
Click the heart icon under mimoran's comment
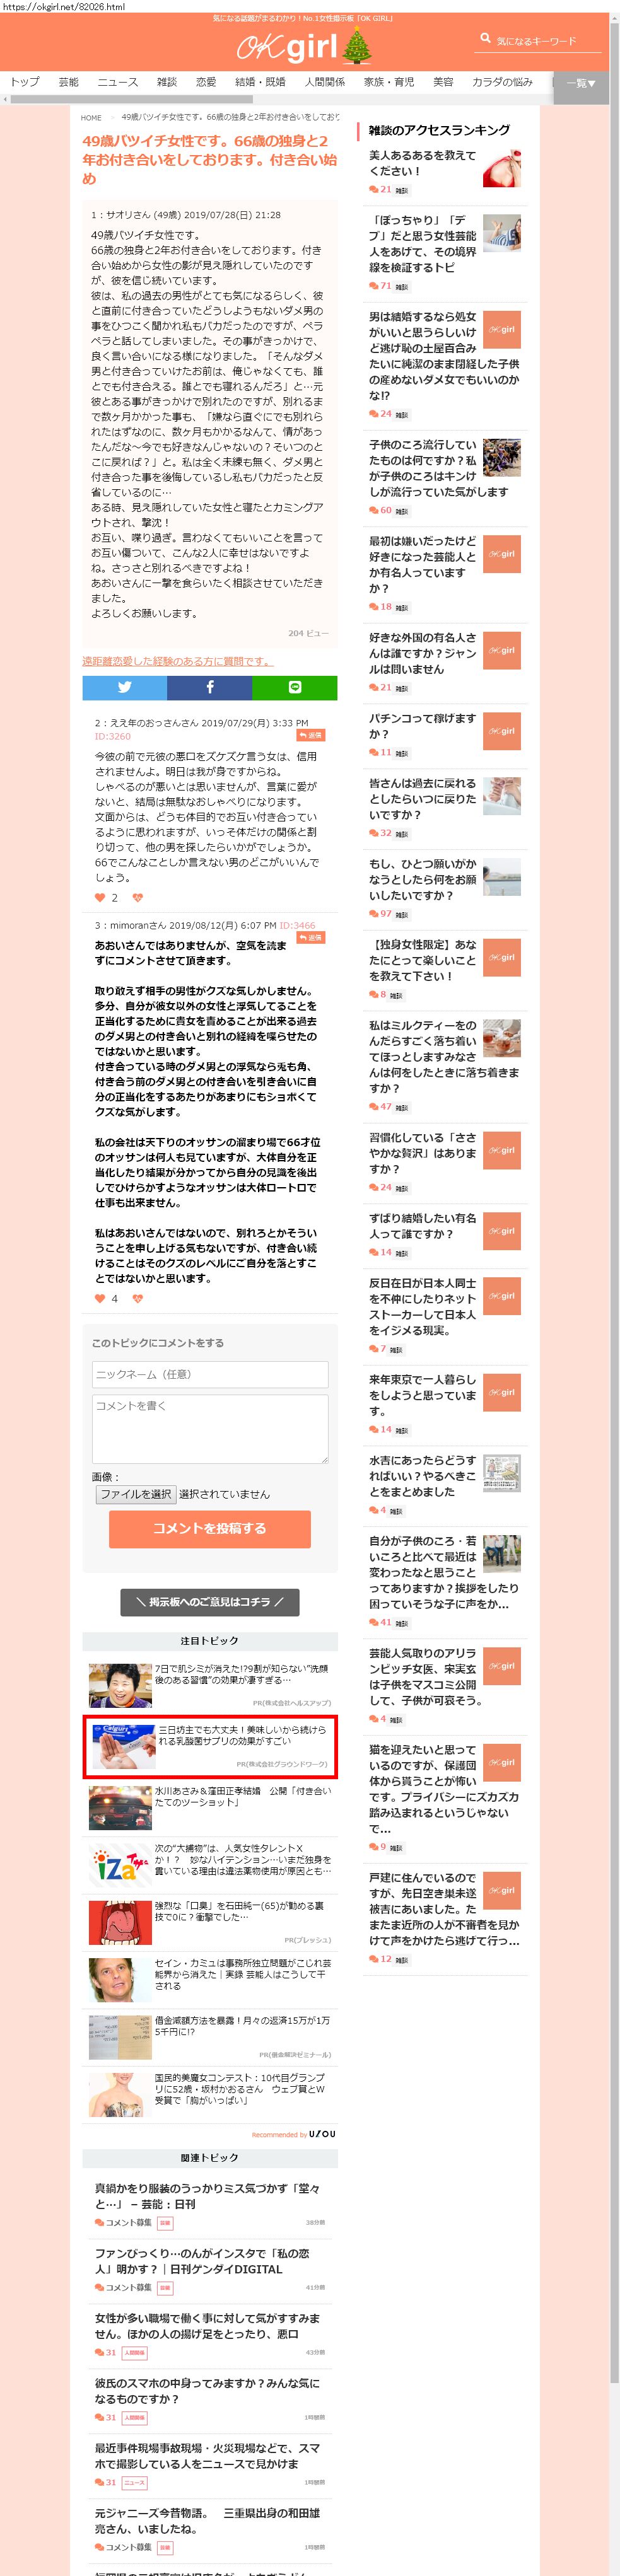coord(100,1298)
